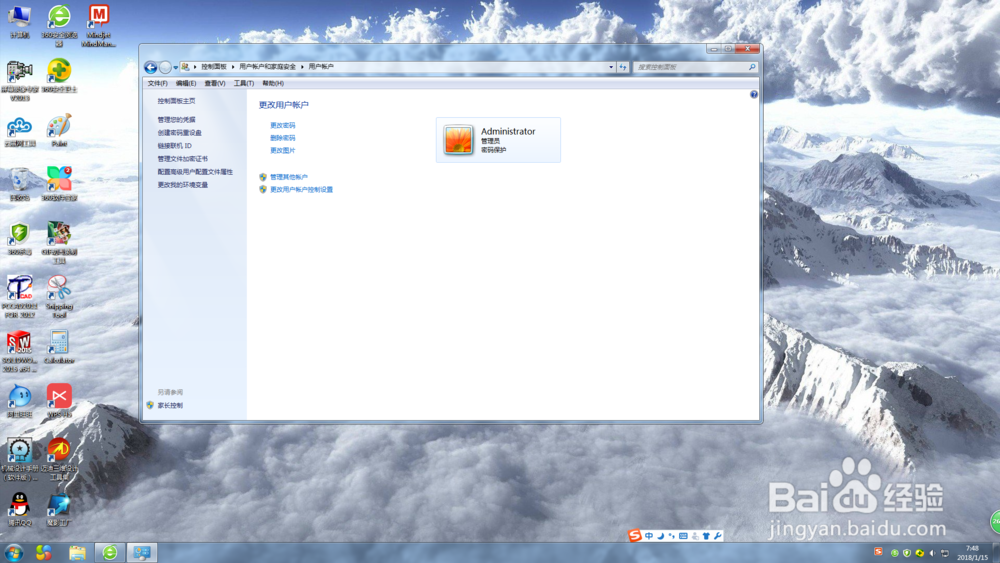
Task: Click the 更改用户帐户控制设置 link
Action: pyautogui.click(x=302, y=189)
